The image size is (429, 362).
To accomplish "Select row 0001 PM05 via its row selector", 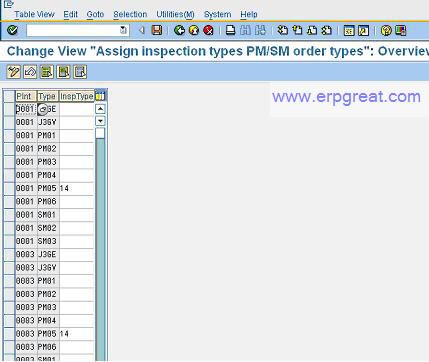I will pos(9,189).
